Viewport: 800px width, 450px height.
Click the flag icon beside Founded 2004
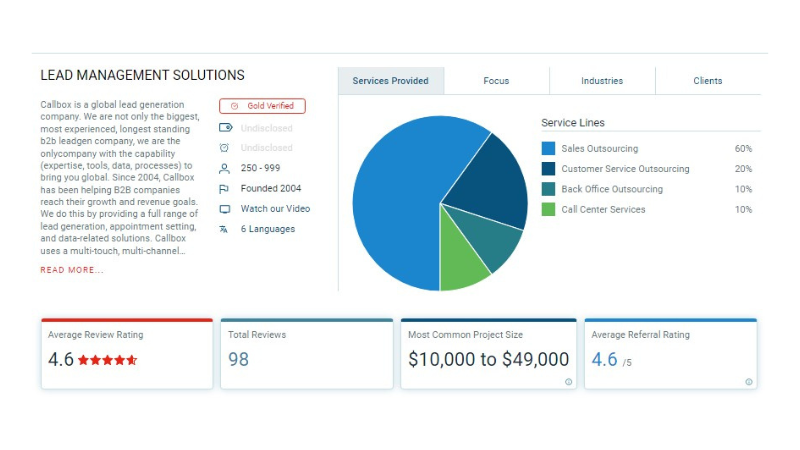point(223,189)
